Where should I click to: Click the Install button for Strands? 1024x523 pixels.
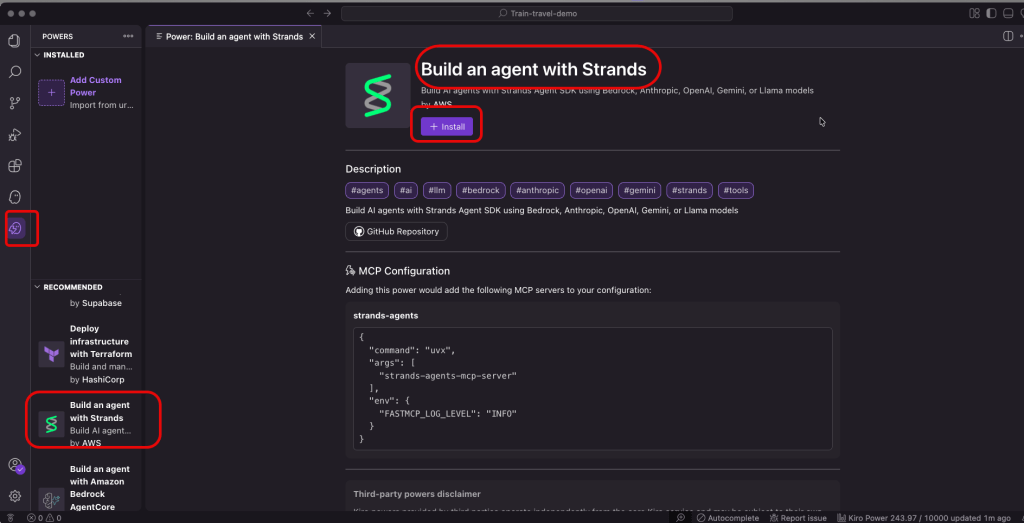click(447, 127)
